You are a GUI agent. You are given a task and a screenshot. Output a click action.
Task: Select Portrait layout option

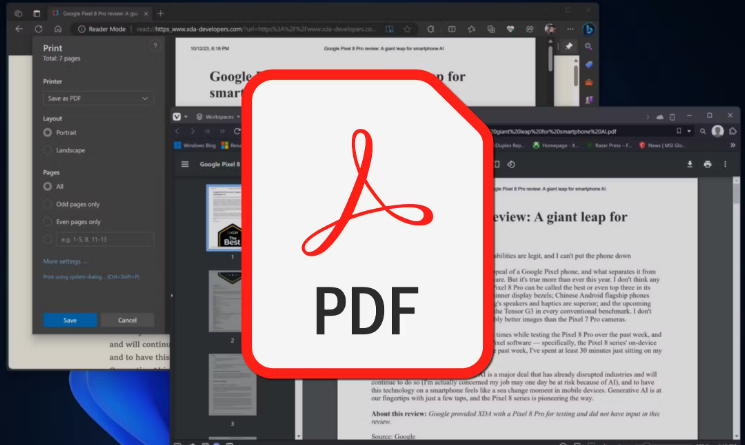(48, 133)
